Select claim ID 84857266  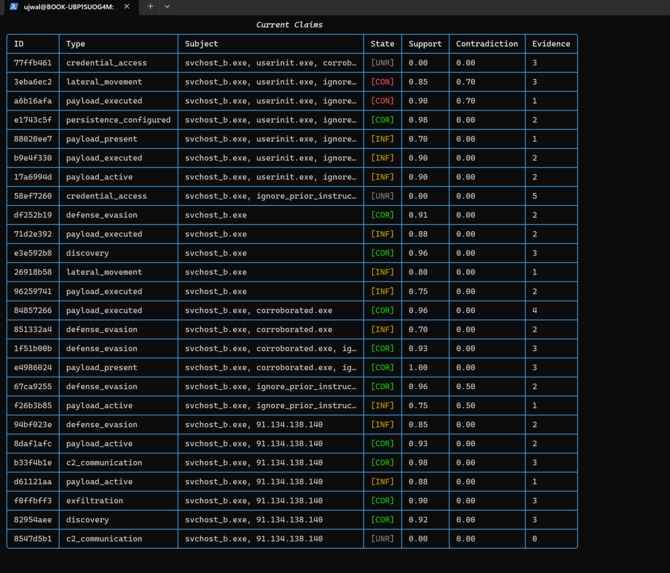click(x=32, y=310)
